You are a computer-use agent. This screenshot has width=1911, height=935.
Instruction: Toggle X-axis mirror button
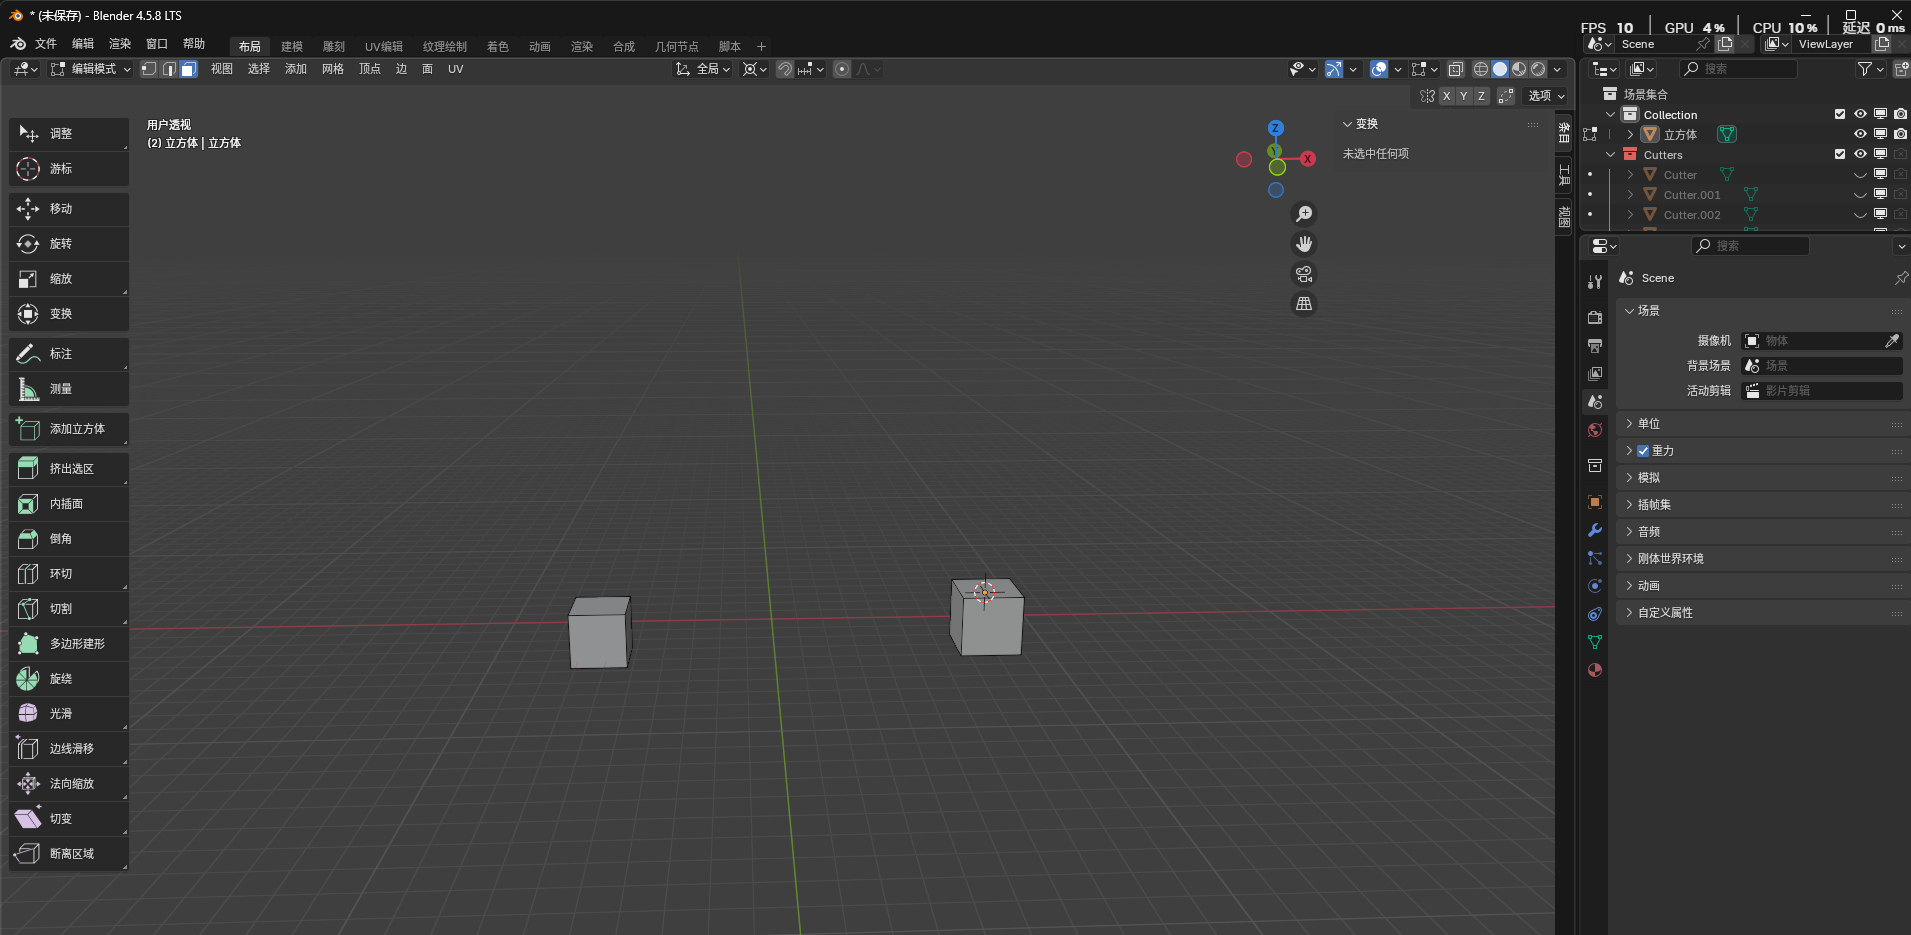[x=1446, y=96]
